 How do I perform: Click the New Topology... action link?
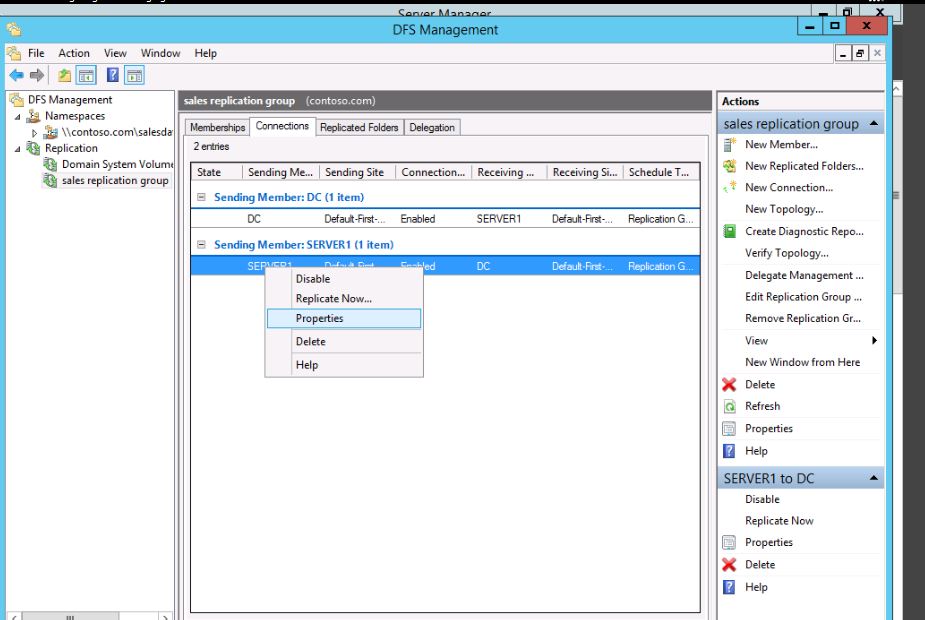click(783, 210)
